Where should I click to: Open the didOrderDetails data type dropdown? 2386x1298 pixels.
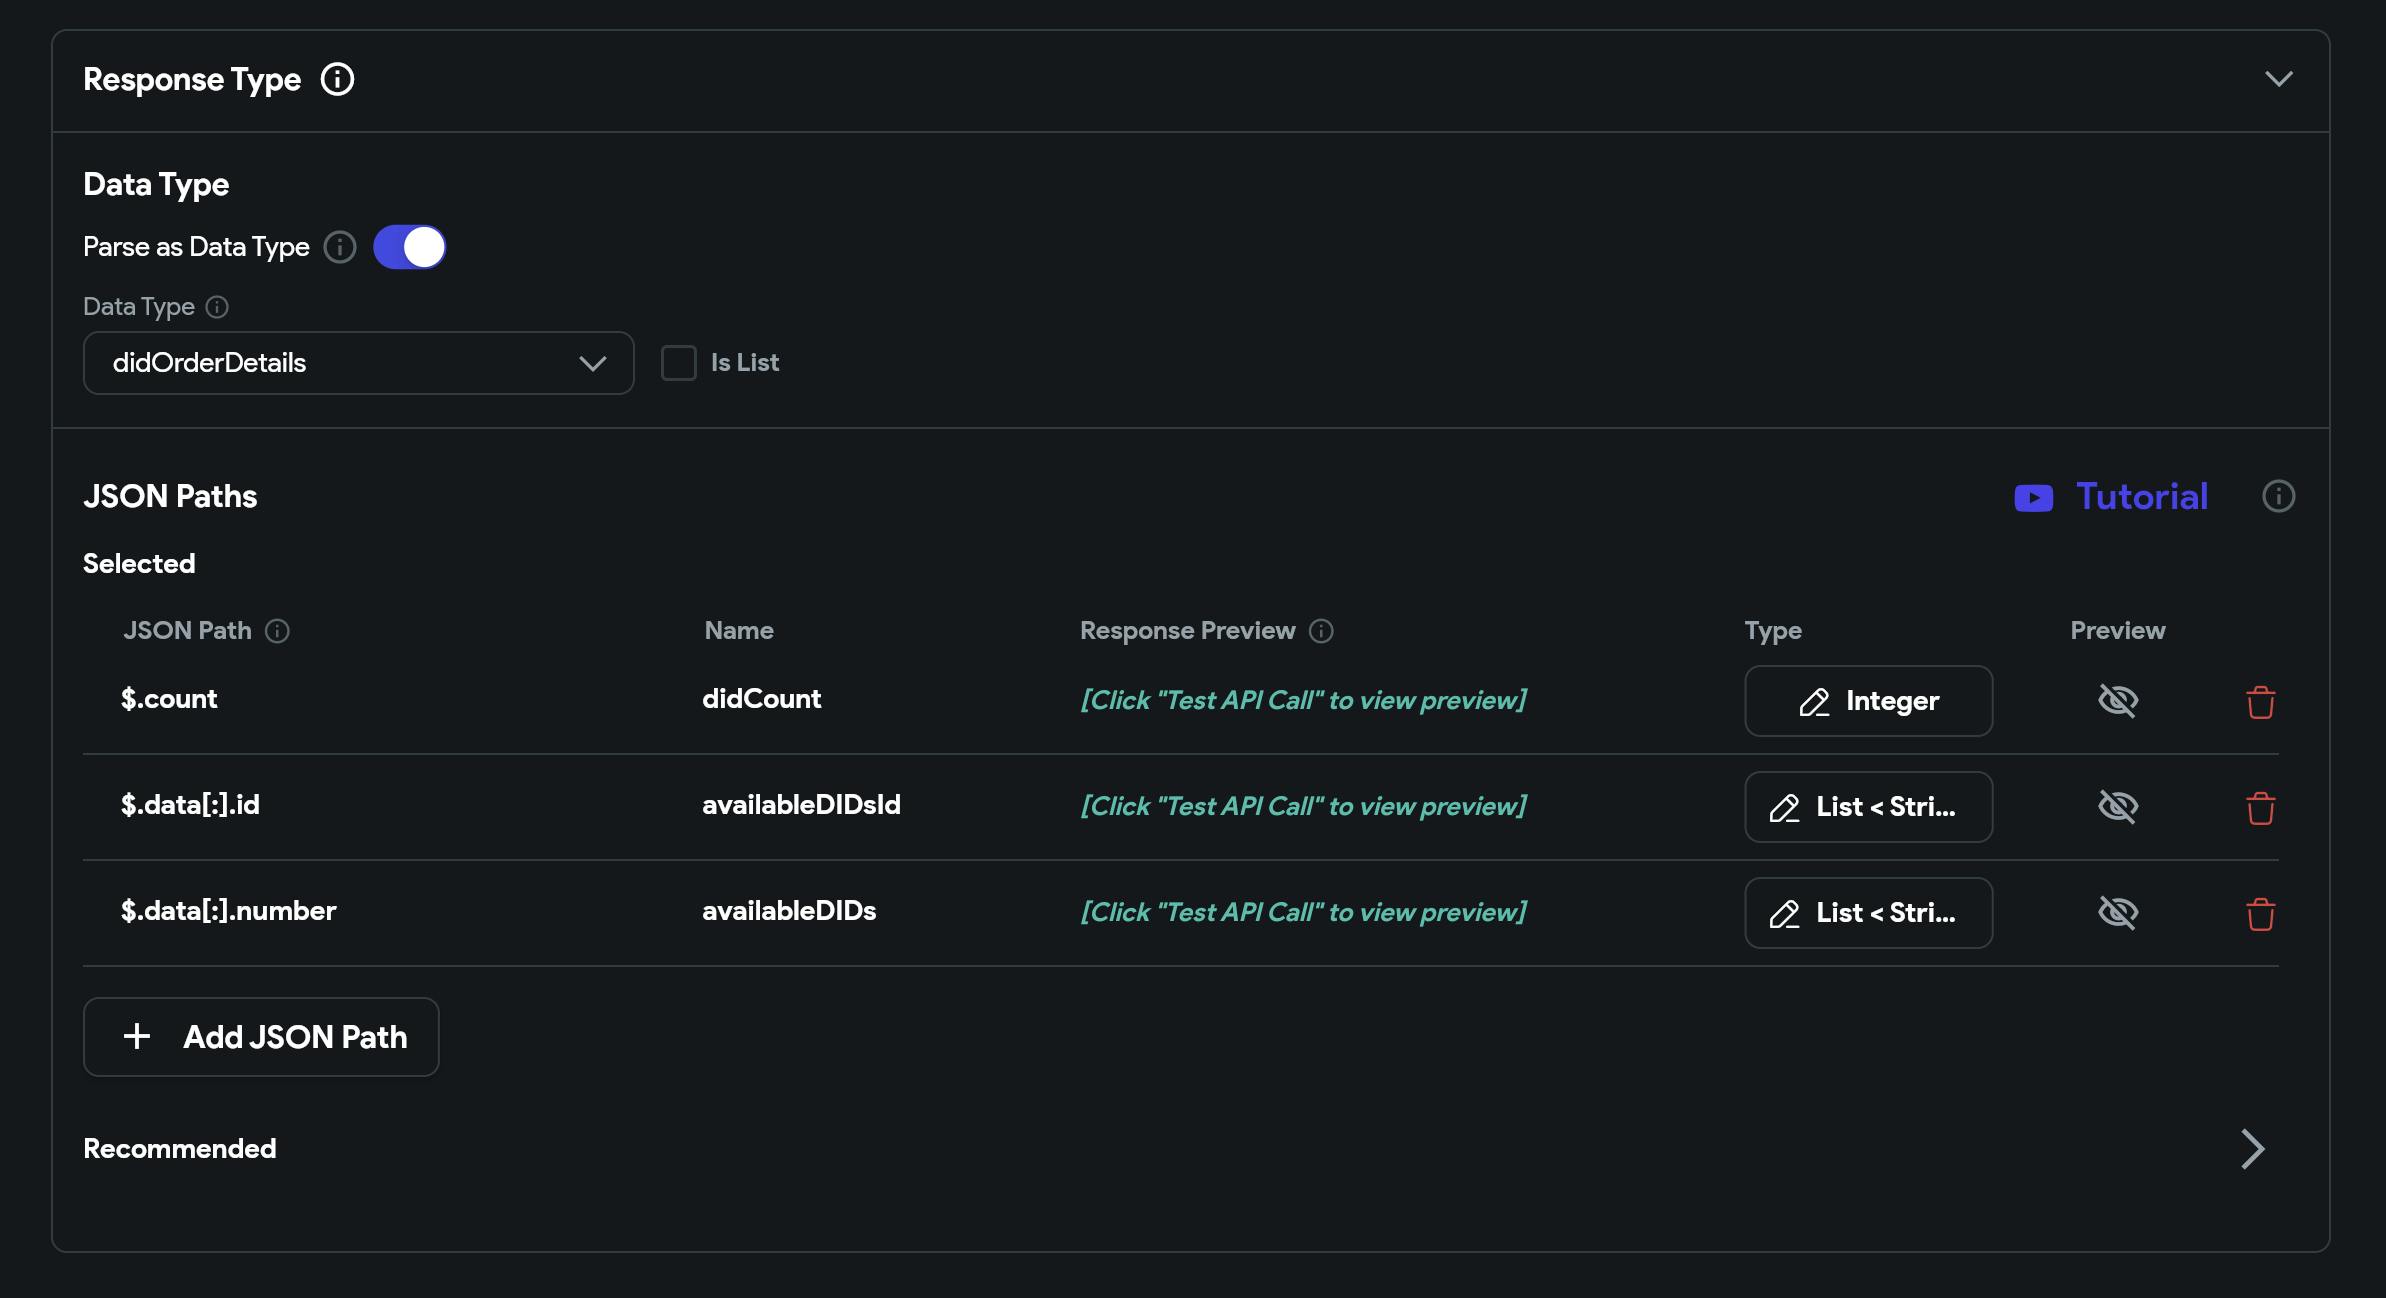(358, 363)
